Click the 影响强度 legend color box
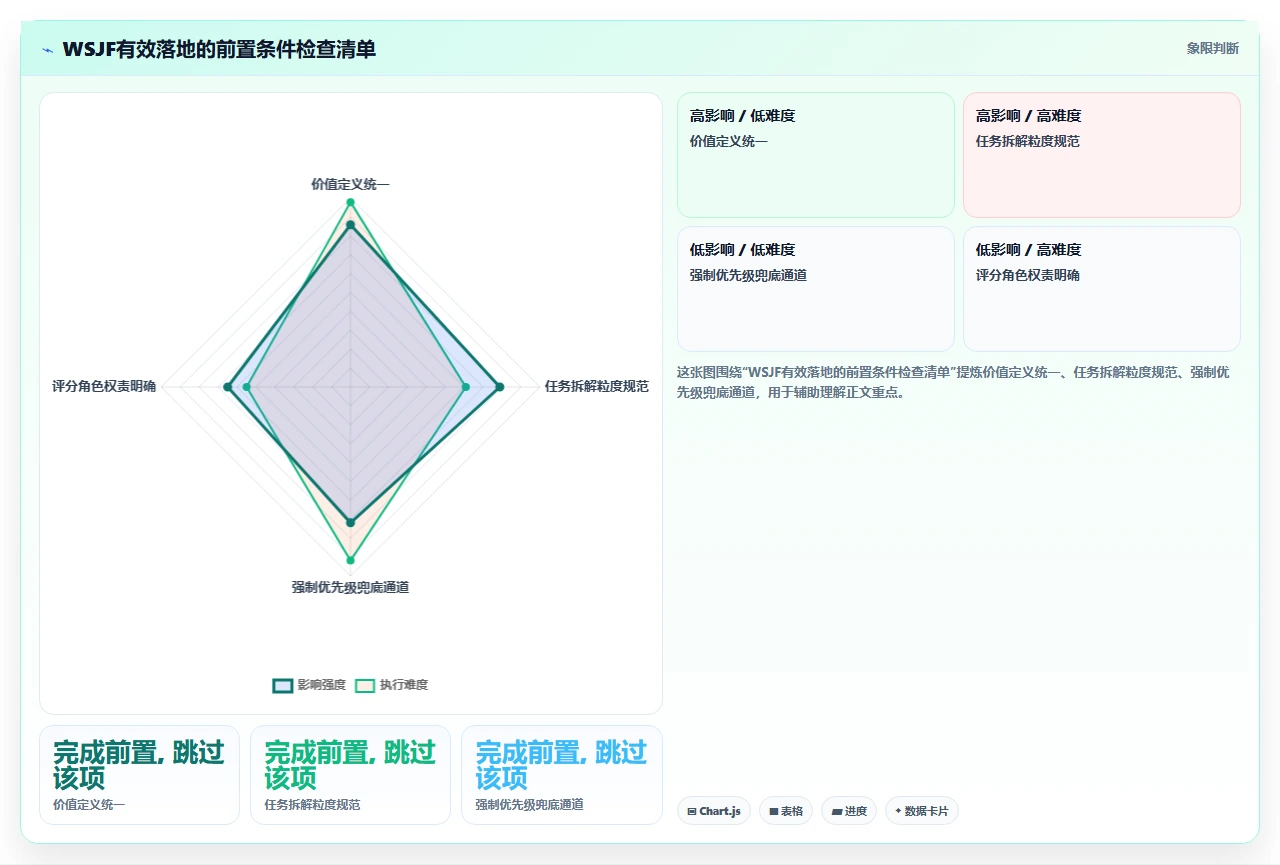This screenshot has height=865, width=1280. coord(283,685)
